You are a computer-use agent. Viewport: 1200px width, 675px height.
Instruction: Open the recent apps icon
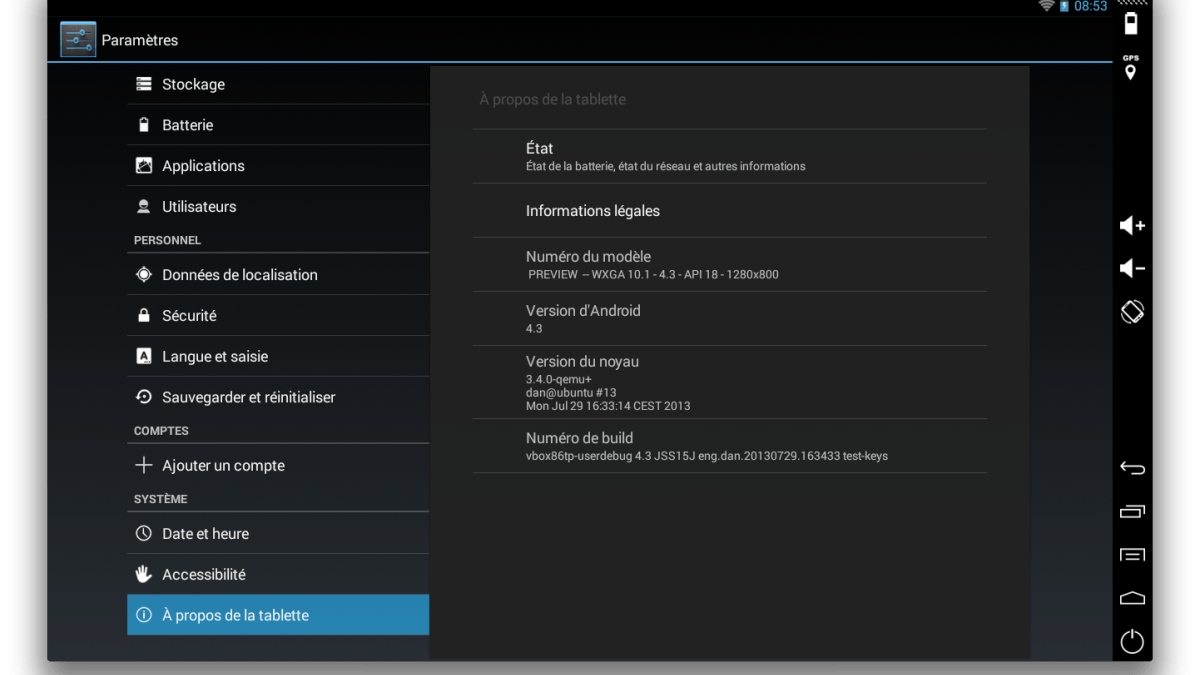click(x=1132, y=511)
